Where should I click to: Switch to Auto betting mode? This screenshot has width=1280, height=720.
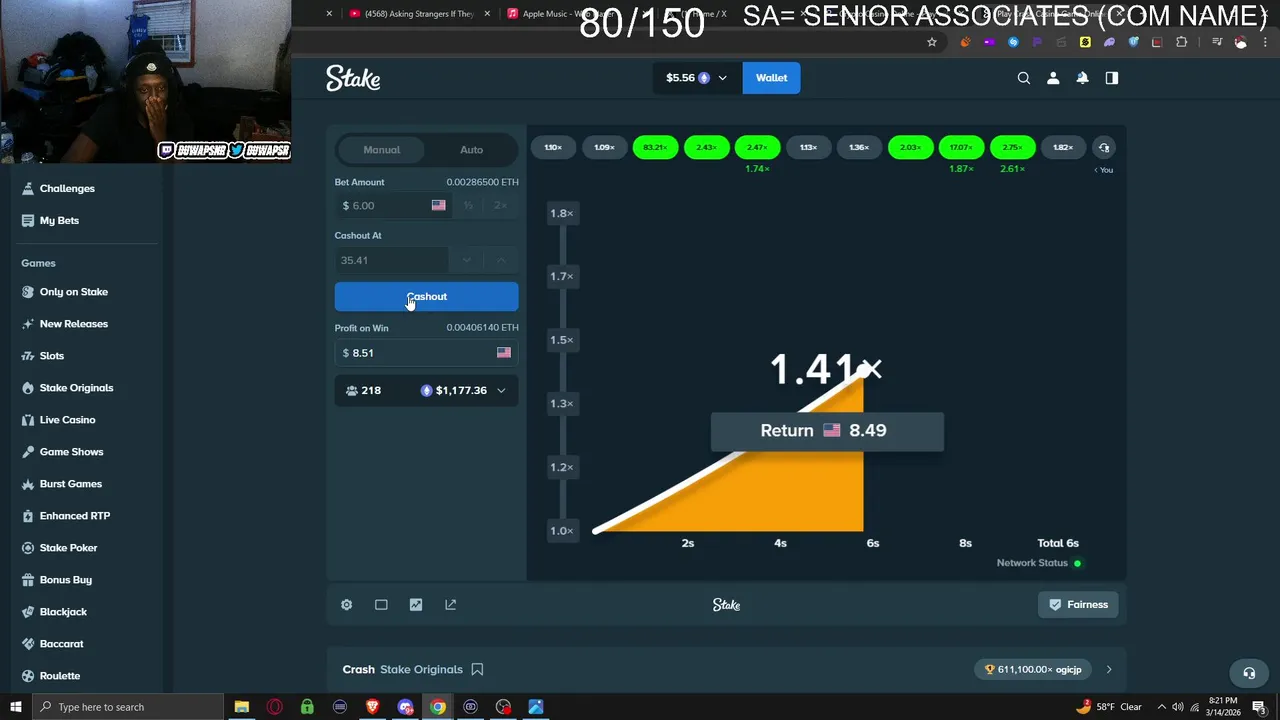coord(471,150)
